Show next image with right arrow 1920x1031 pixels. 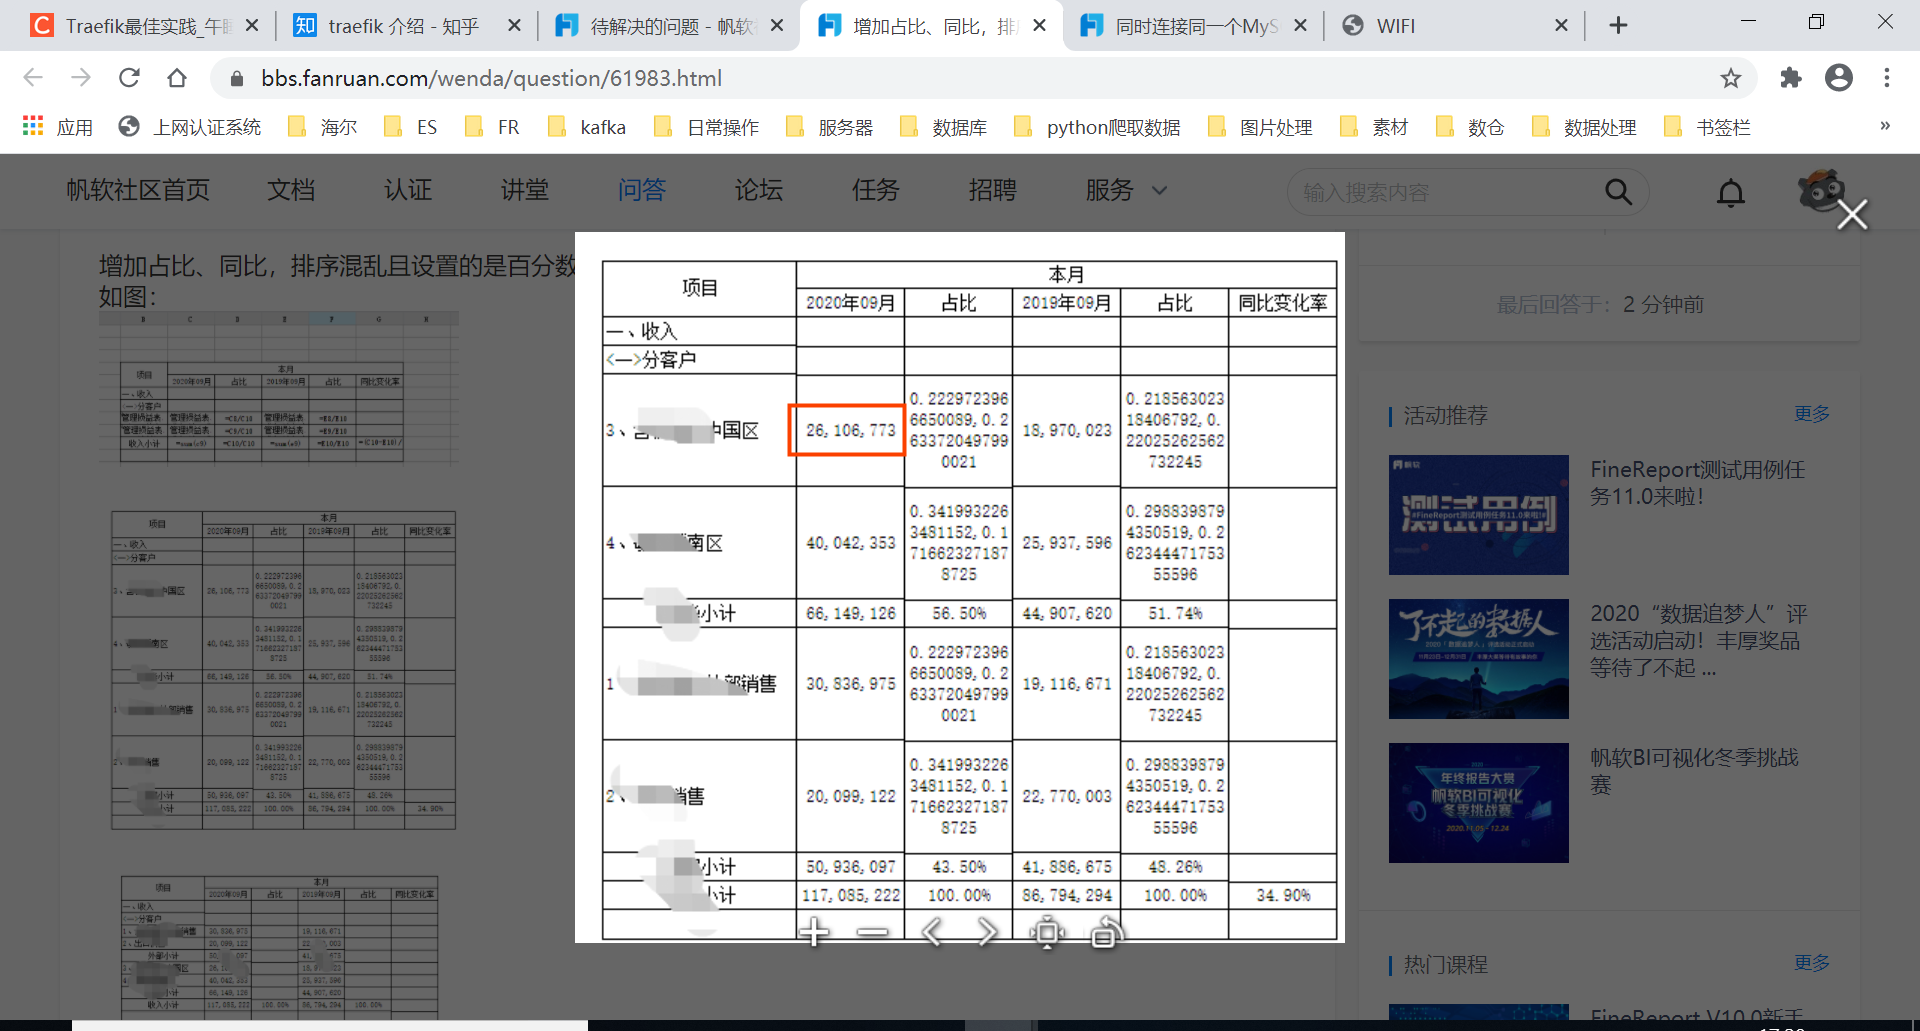pyautogui.click(x=988, y=932)
